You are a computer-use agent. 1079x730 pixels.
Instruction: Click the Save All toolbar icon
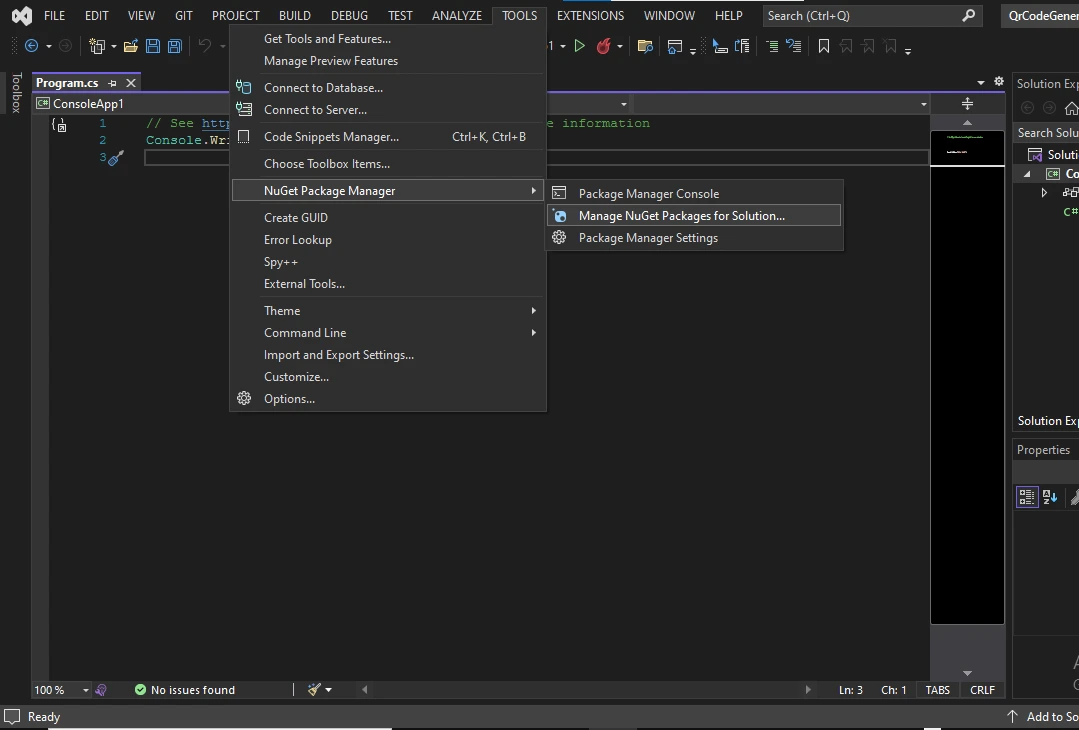(x=175, y=46)
